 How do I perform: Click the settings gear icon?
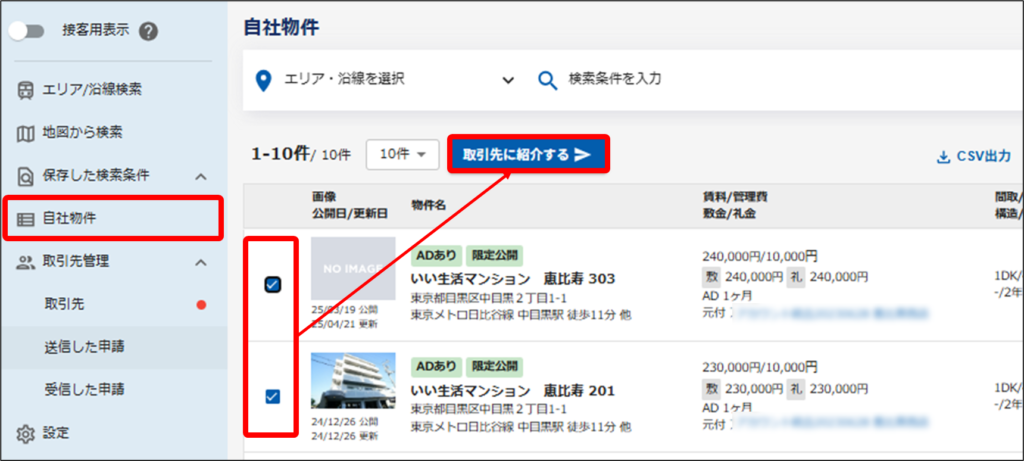[27, 433]
